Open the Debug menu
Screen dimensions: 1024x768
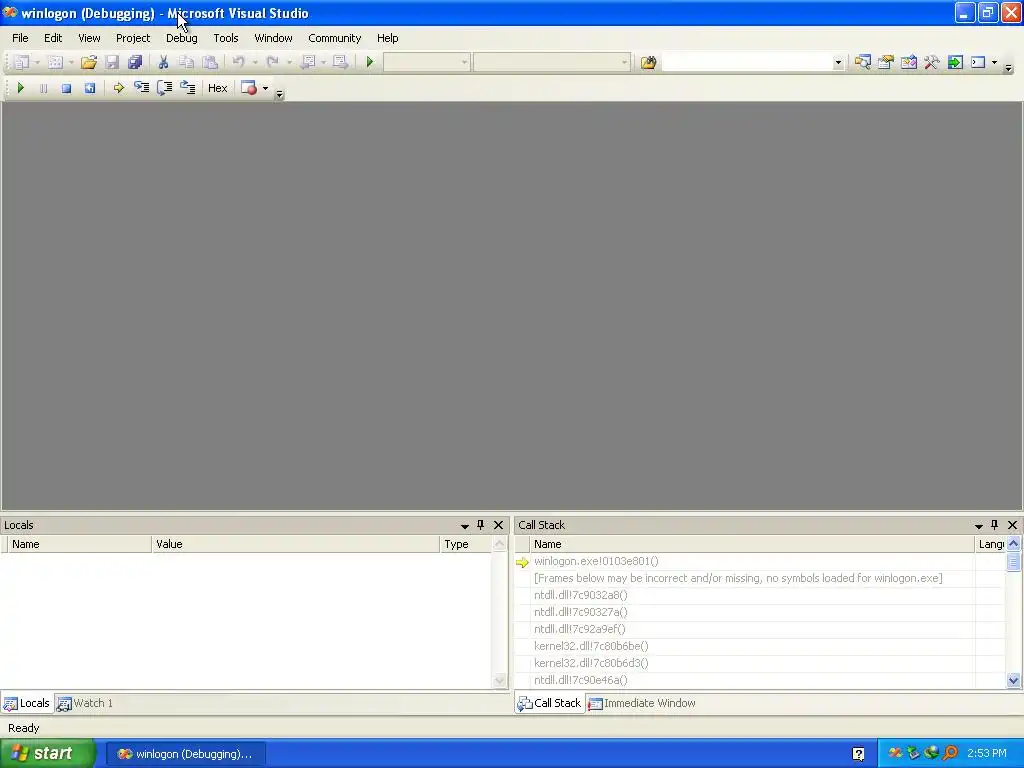click(182, 38)
